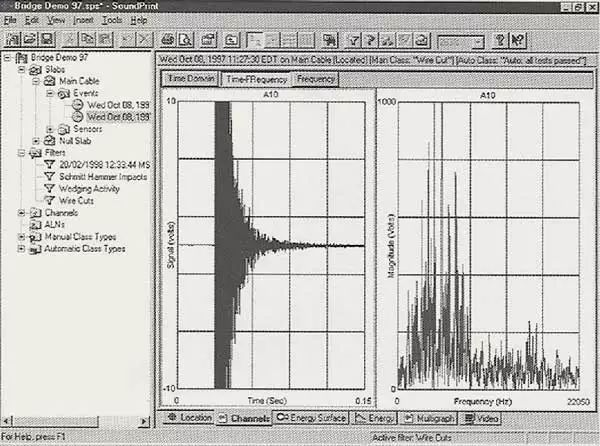Select the Wire Cuts filter
This screenshot has width=600, height=446.
(76, 199)
